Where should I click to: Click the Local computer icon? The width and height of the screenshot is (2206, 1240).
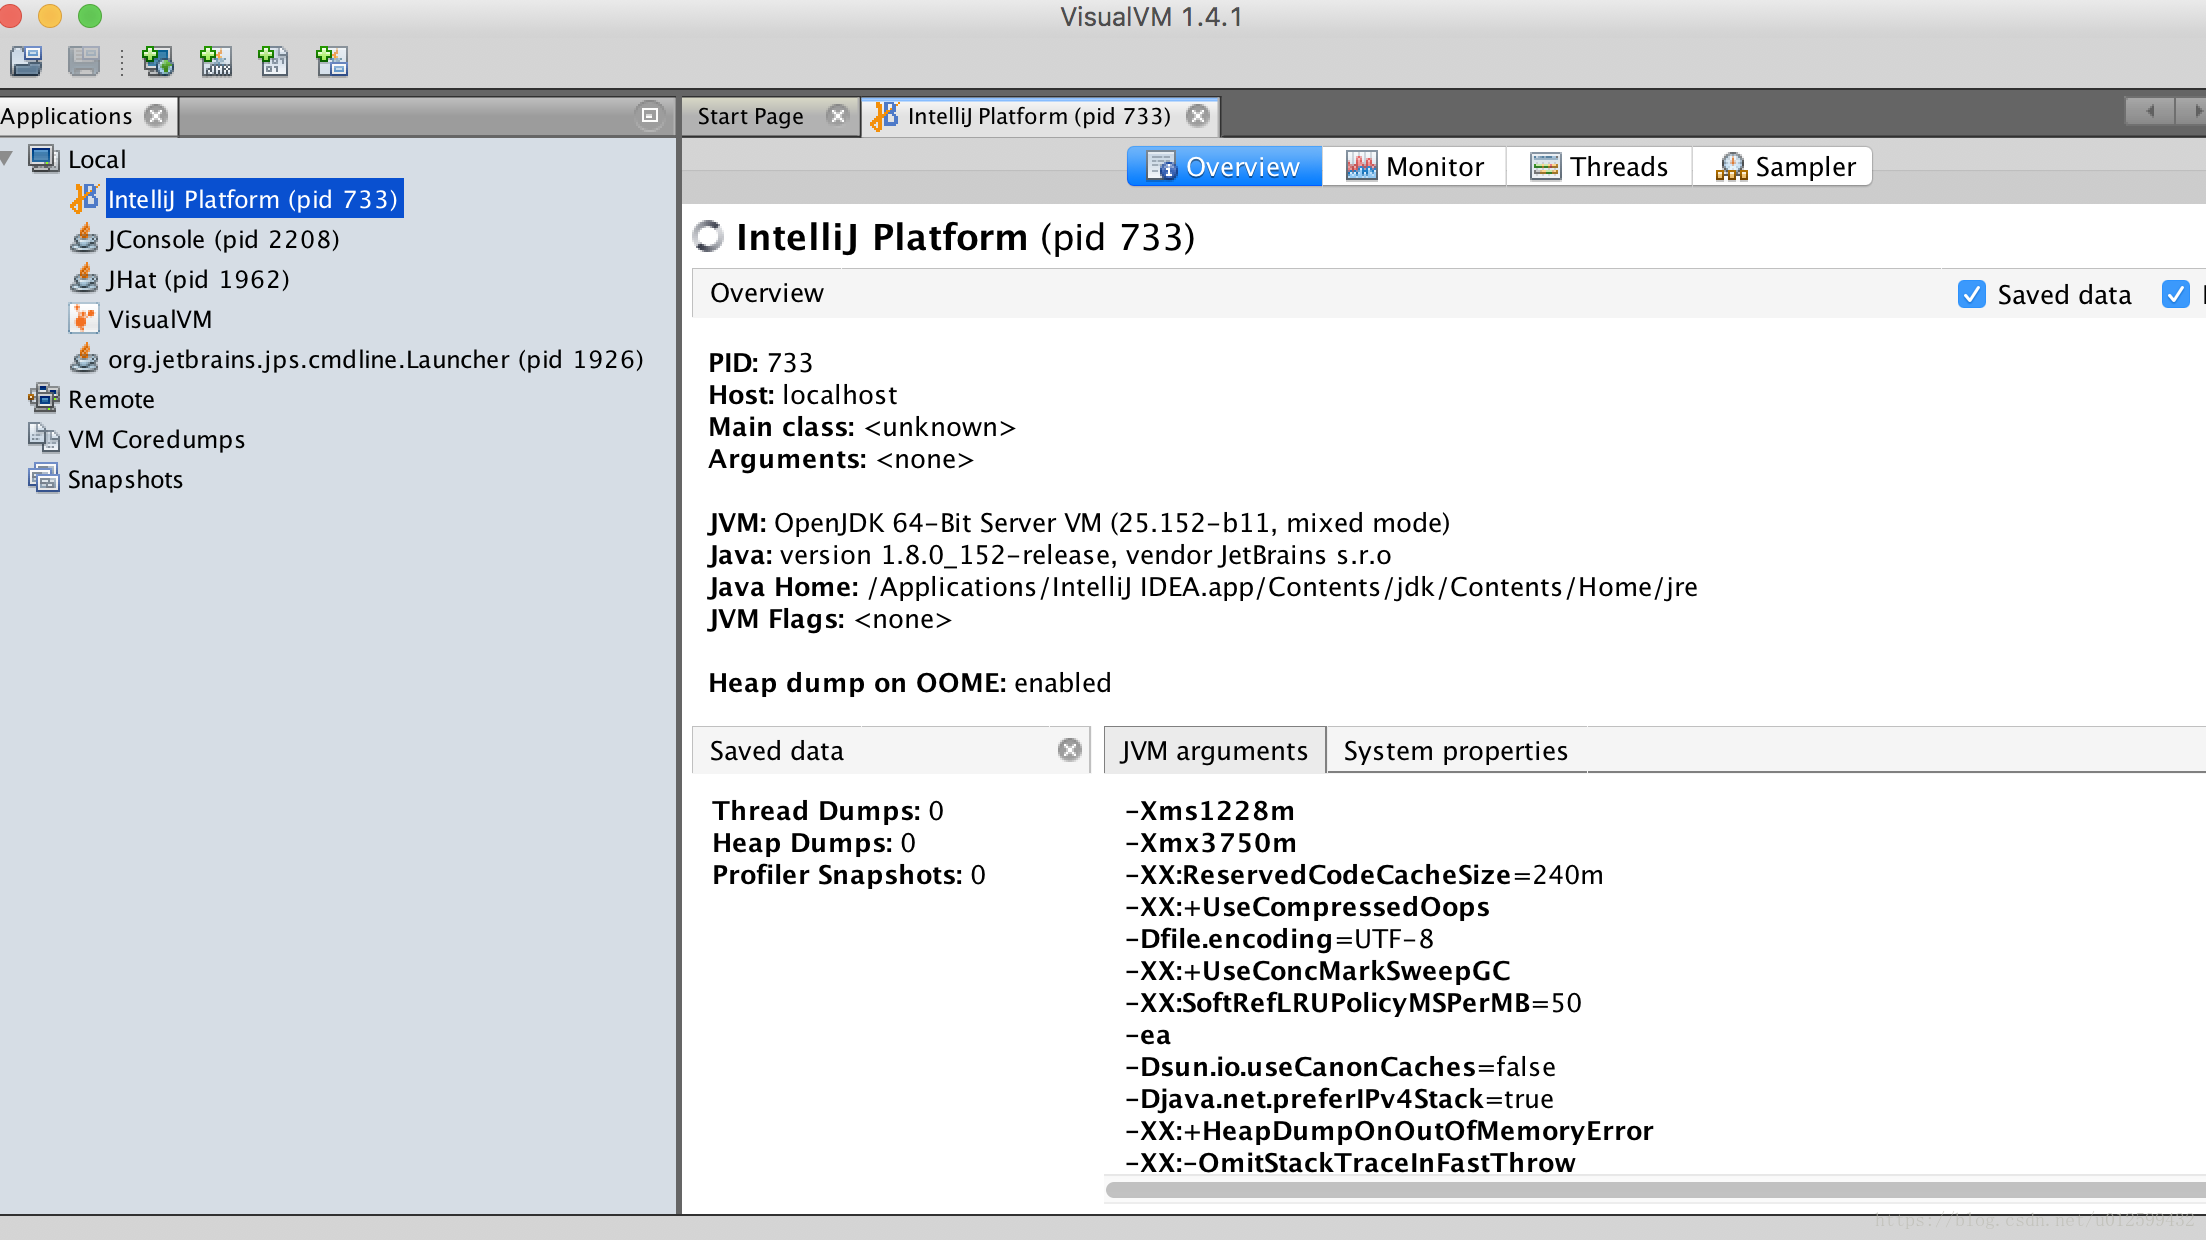(x=44, y=159)
